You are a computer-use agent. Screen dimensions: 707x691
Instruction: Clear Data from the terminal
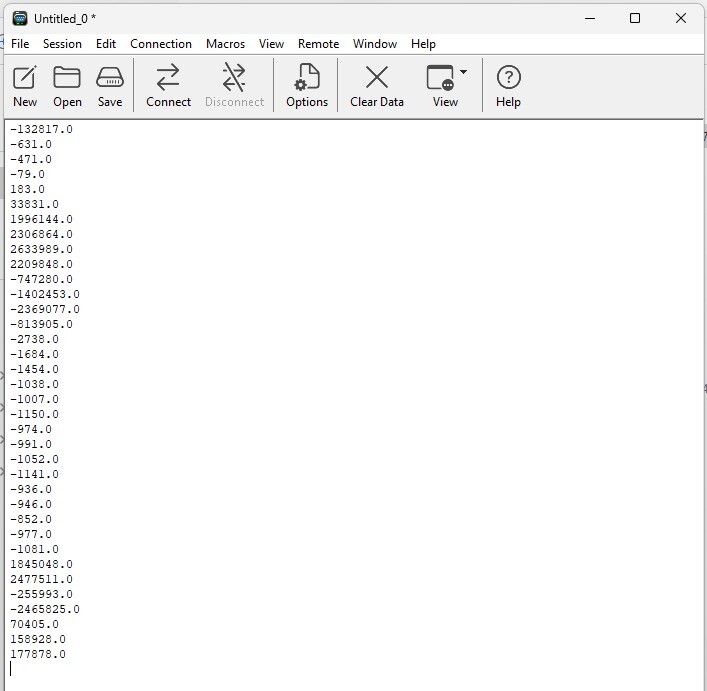click(377, 86)
